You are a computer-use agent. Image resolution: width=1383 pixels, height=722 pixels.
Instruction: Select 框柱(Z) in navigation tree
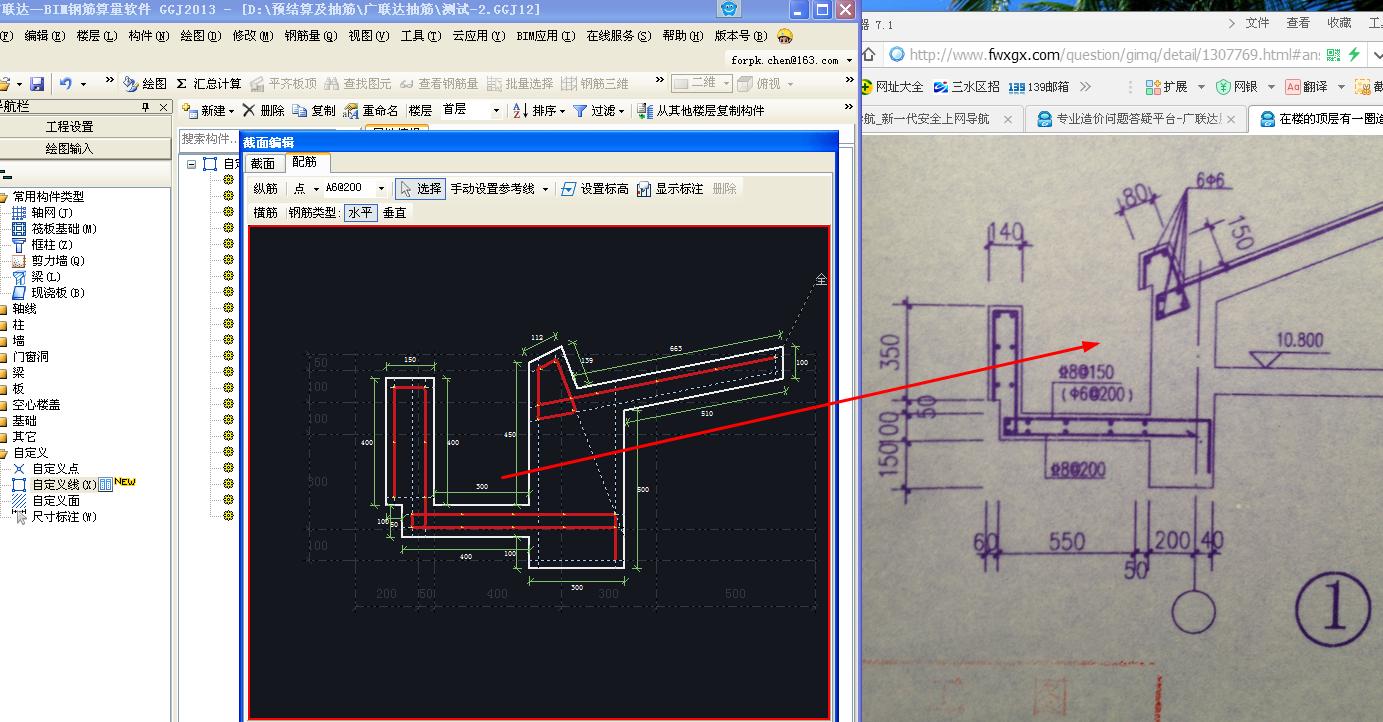click(43, 245)
